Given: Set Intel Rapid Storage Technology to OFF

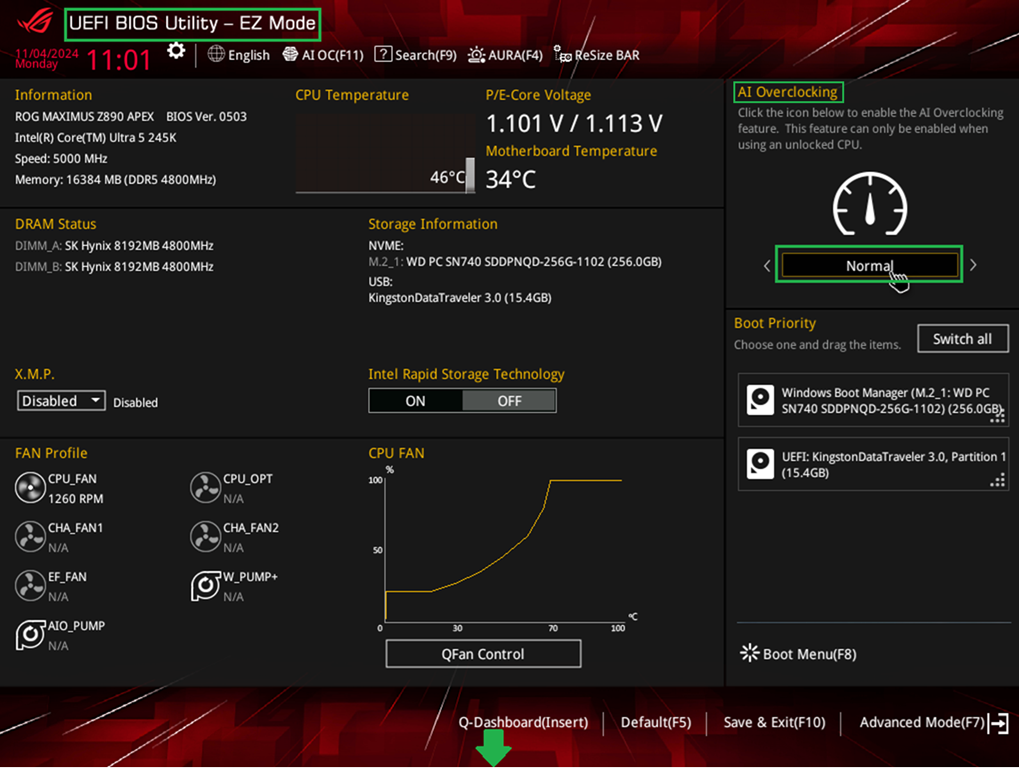Looking at the screenshot, I should point(509,401).
